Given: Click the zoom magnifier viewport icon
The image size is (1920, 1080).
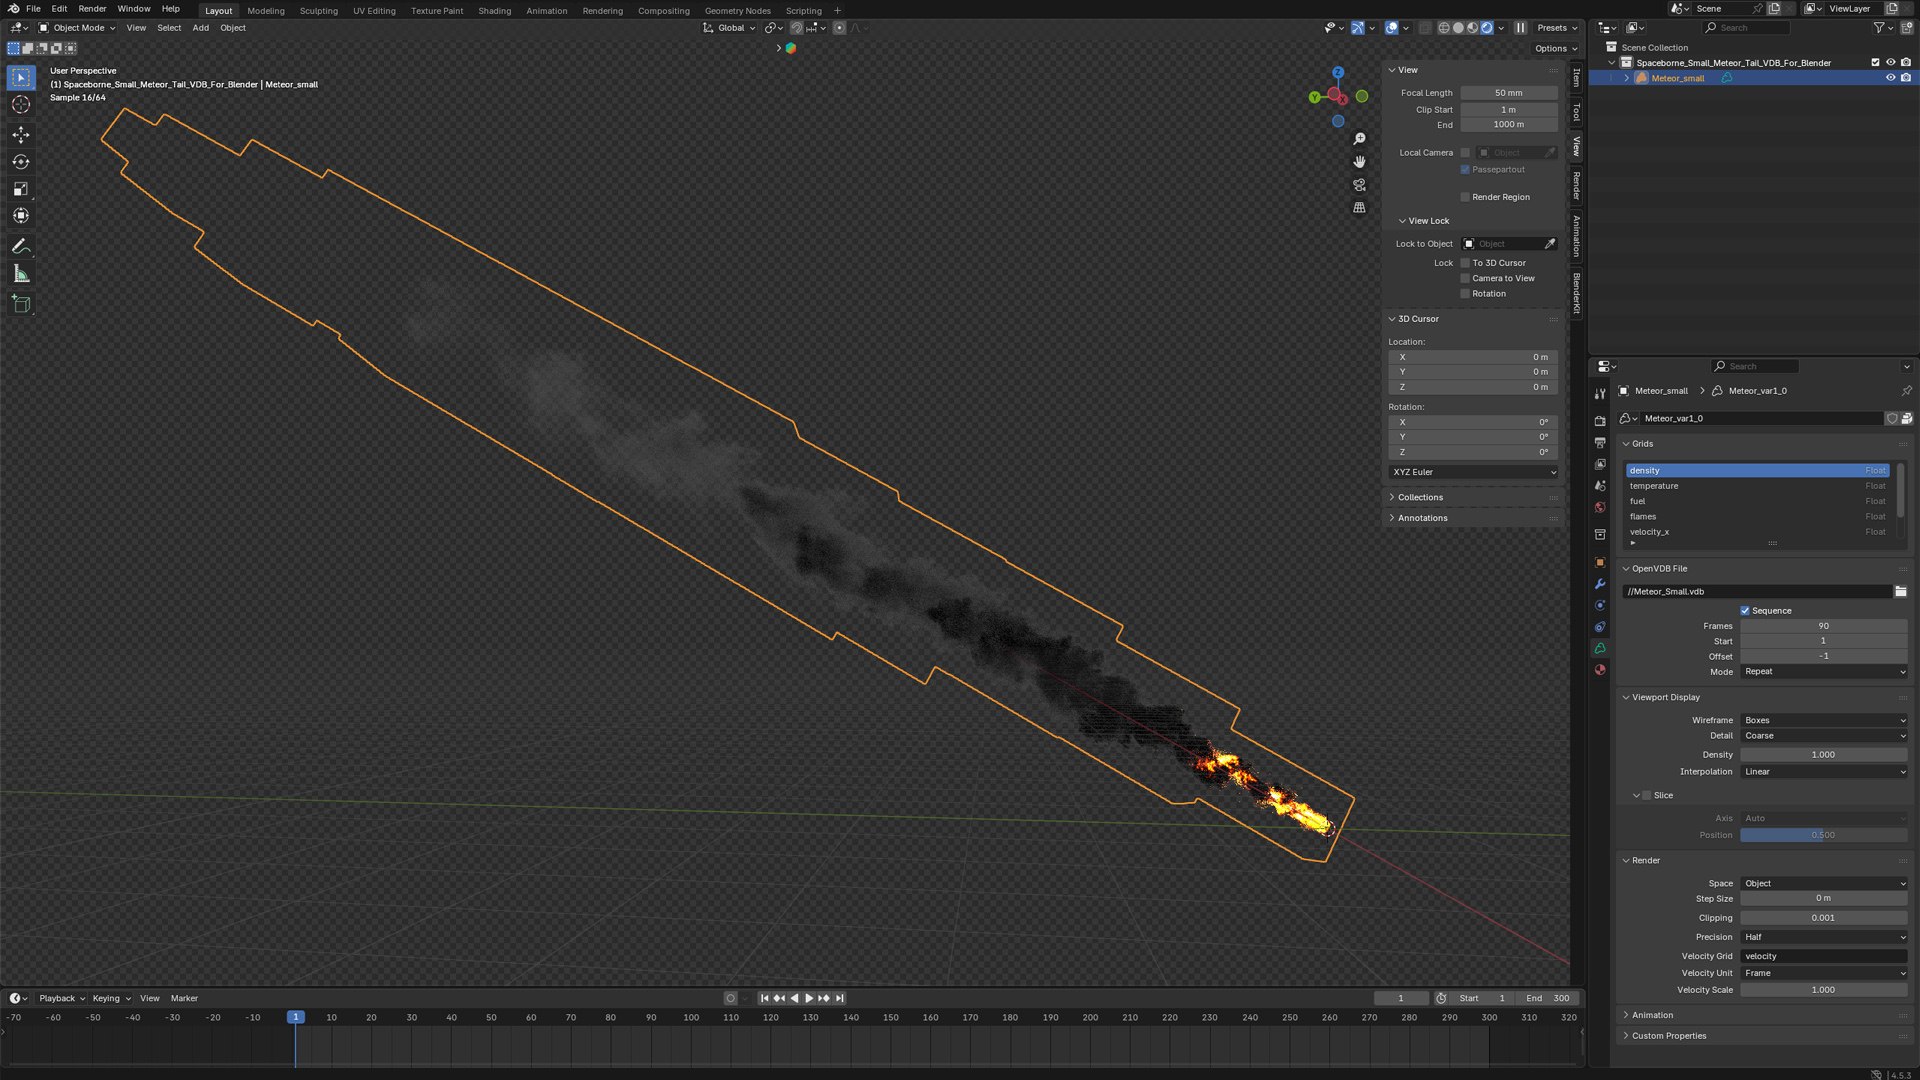Looking at the screenshot, I should 1359,139.
